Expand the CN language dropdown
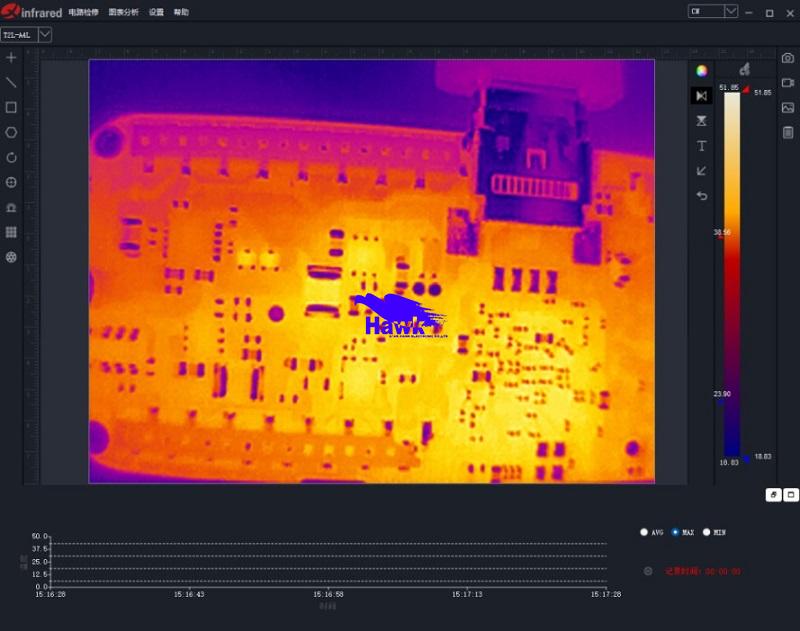Image resolution: width=800 pixels, height=631 pixels. 731,11
